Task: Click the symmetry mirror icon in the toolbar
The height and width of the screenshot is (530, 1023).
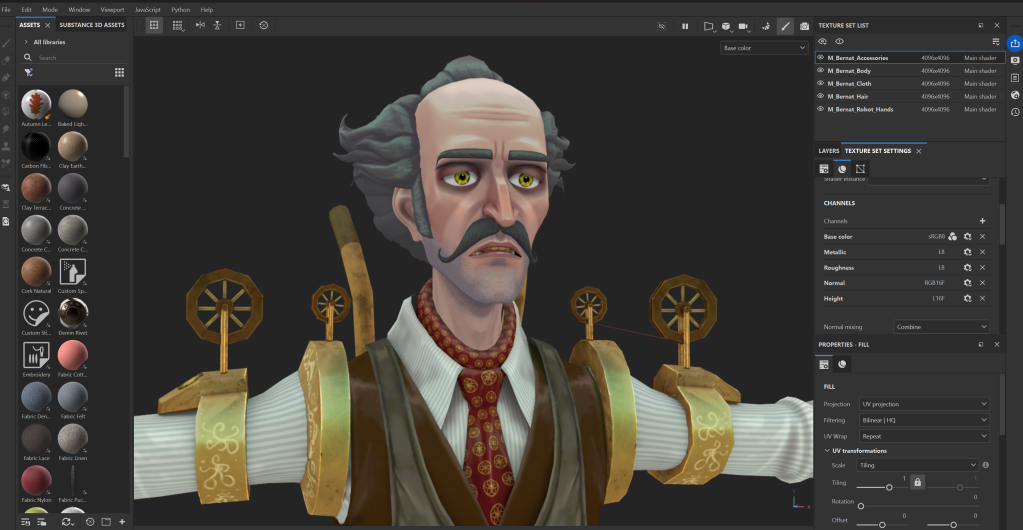Action: point(200,25)
